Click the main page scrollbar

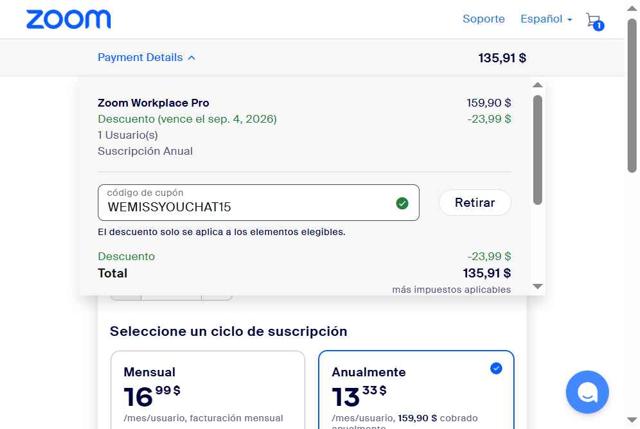click(632, 90)
